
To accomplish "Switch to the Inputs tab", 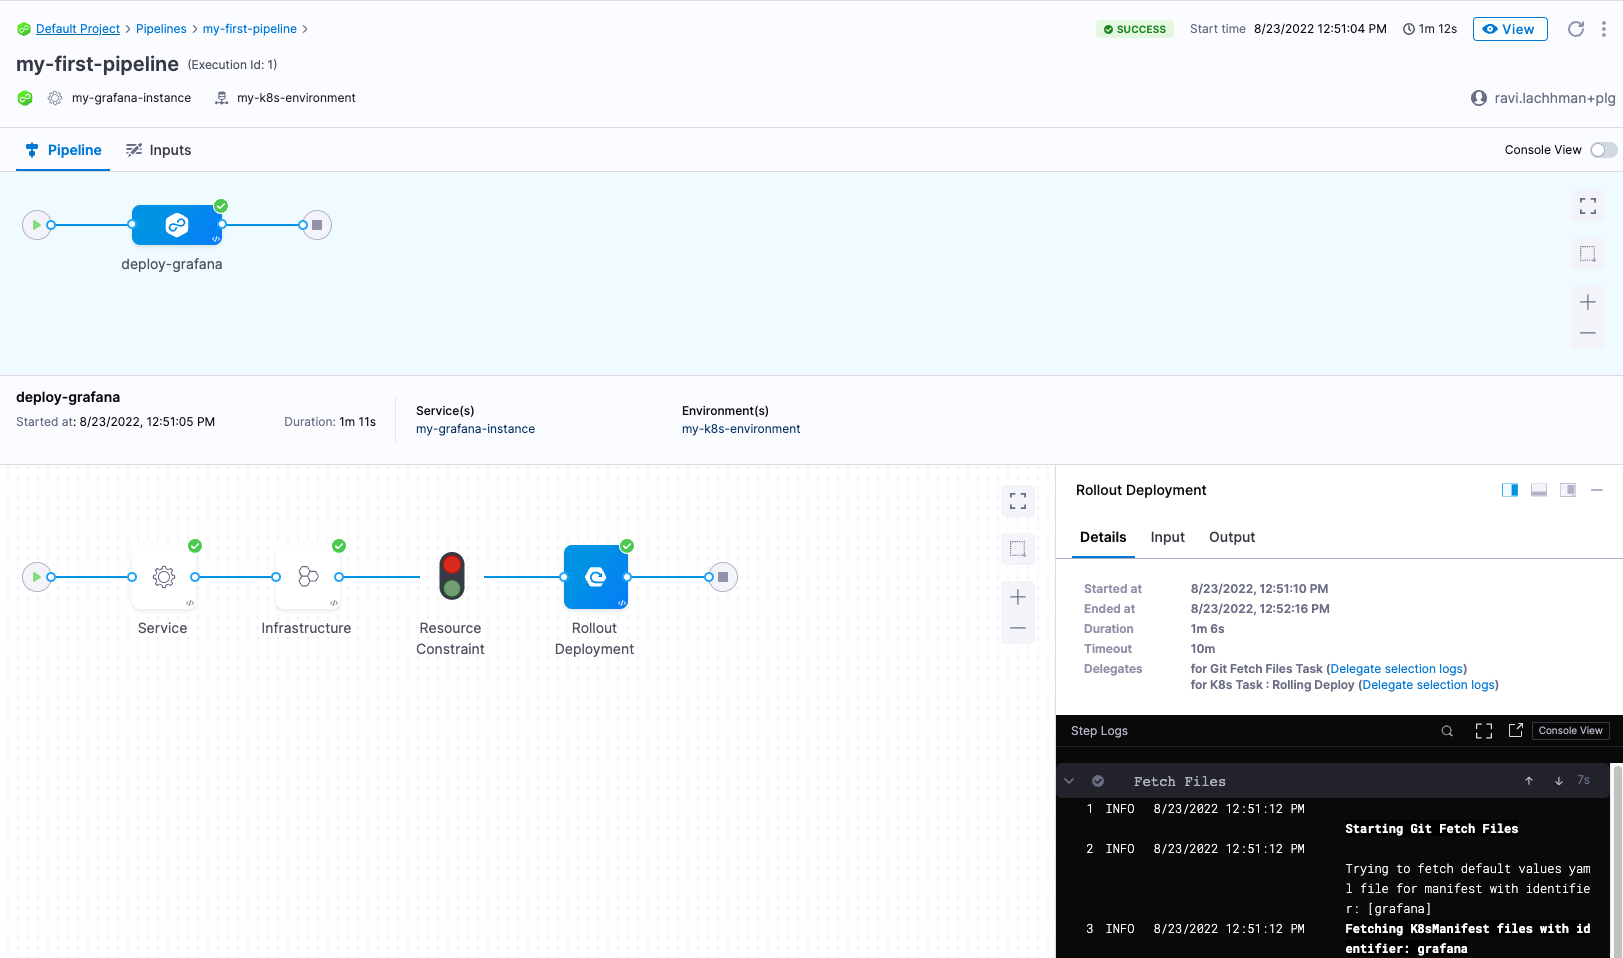I will (x=158, y=150).
